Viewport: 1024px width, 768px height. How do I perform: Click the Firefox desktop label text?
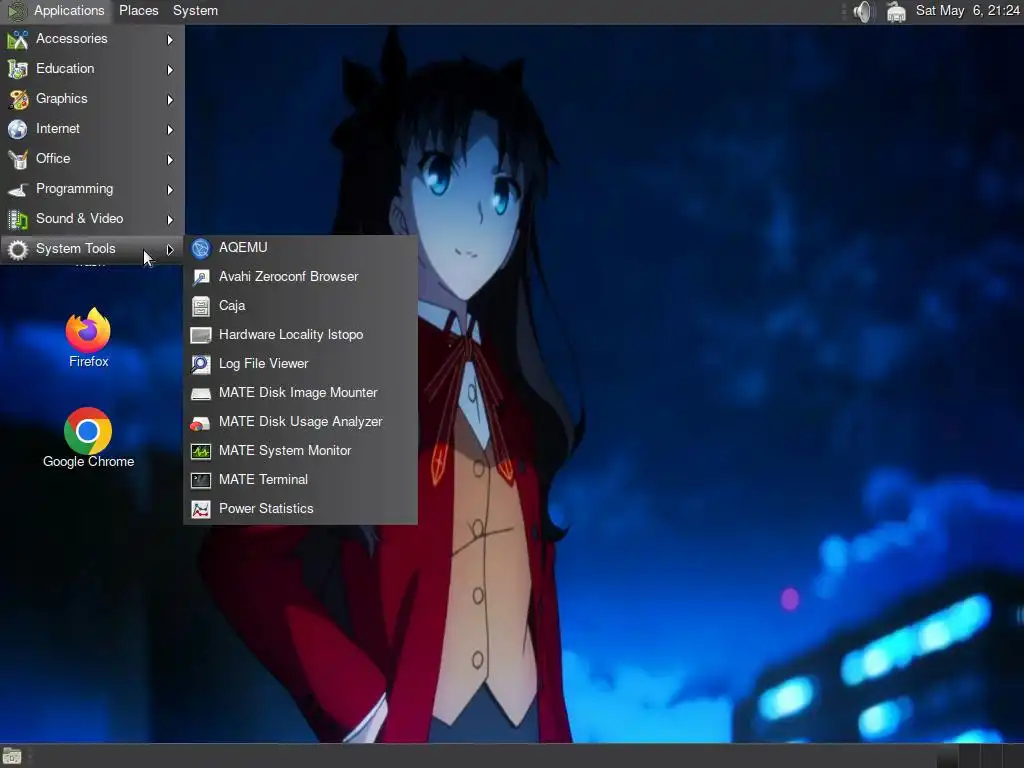(x=89, y=361)
